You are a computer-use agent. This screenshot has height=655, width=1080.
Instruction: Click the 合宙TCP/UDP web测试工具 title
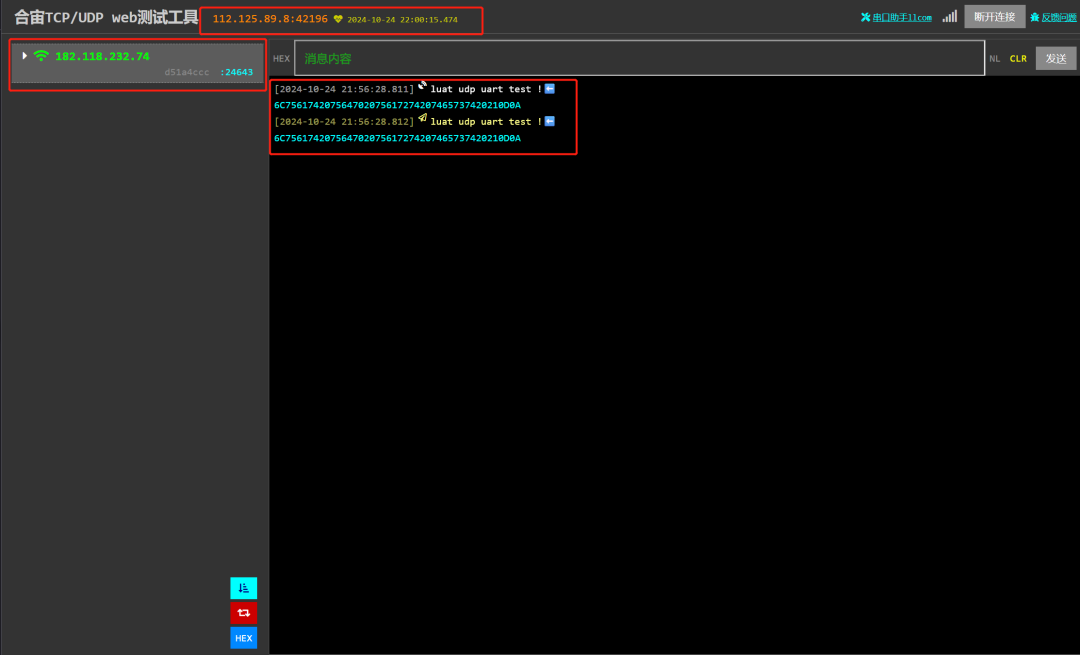(x=106, y=17)
